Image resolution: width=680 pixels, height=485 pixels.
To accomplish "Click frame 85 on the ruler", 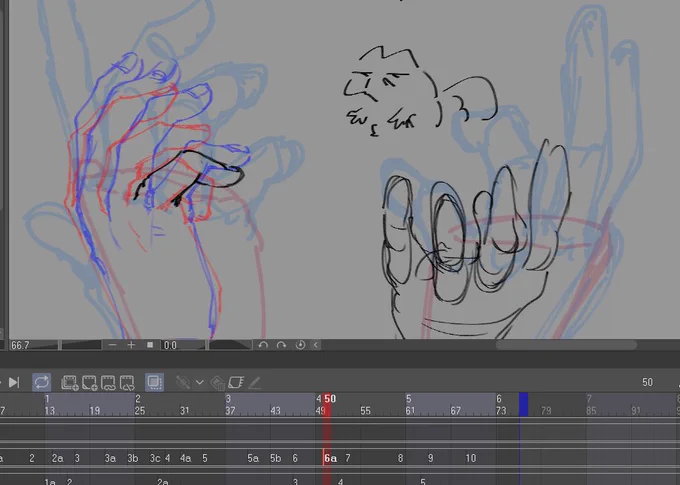I will click(x=591, y=410).
